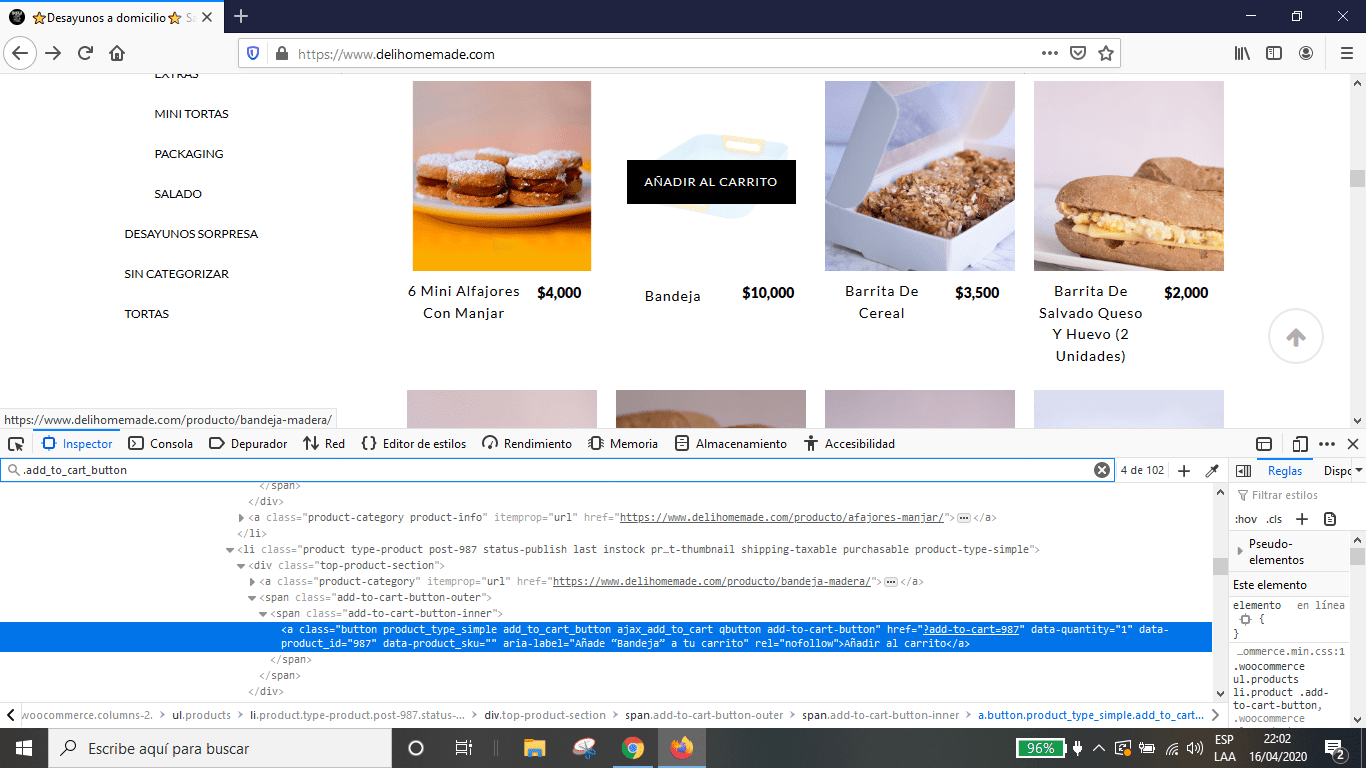Open the Rendimiento tab
The image size is (1366, 768).
point(527,444)
